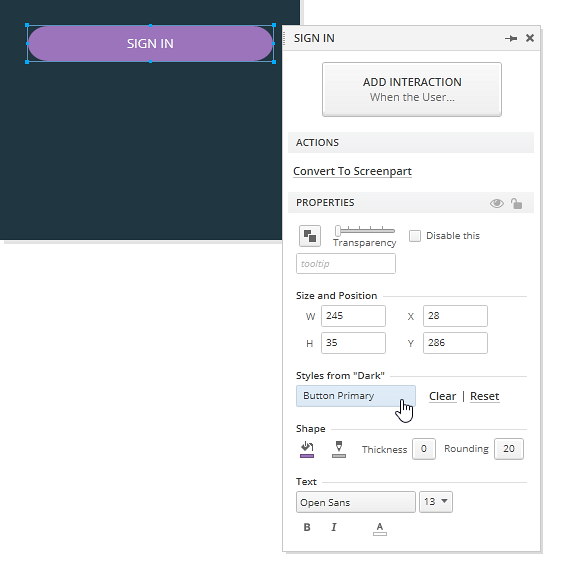Click the Clear styles link
The height and width of the screenshot is (580, 570).
(442, 396)
